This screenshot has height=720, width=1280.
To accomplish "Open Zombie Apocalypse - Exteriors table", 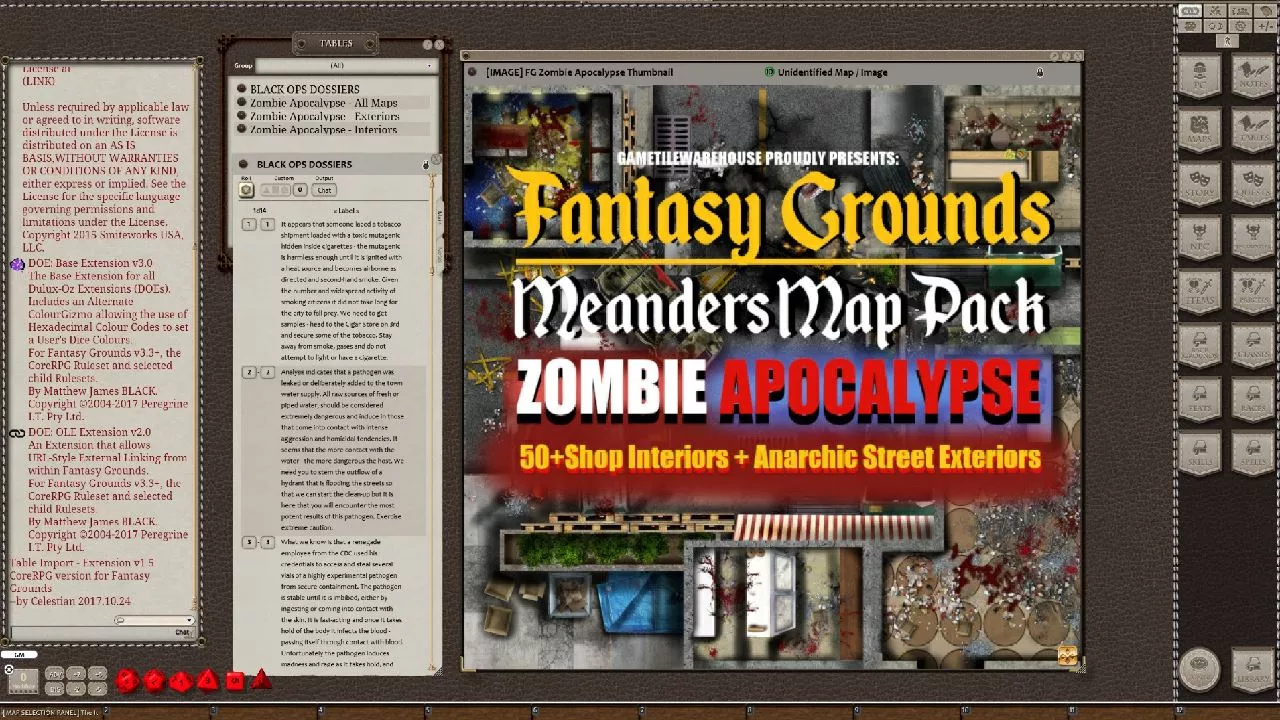I will click(324, 116).
